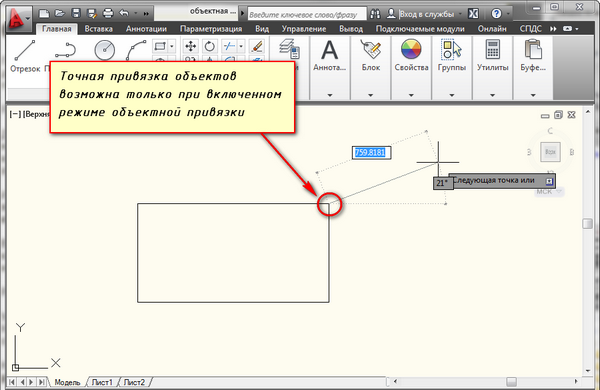Select the Circle tool icon

click(x=104, y=50)
